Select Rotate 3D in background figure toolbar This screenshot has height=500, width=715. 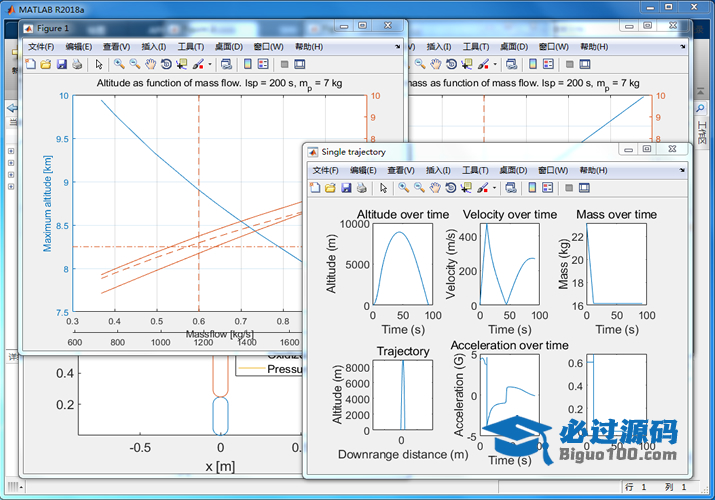click(x=451, y=64)
